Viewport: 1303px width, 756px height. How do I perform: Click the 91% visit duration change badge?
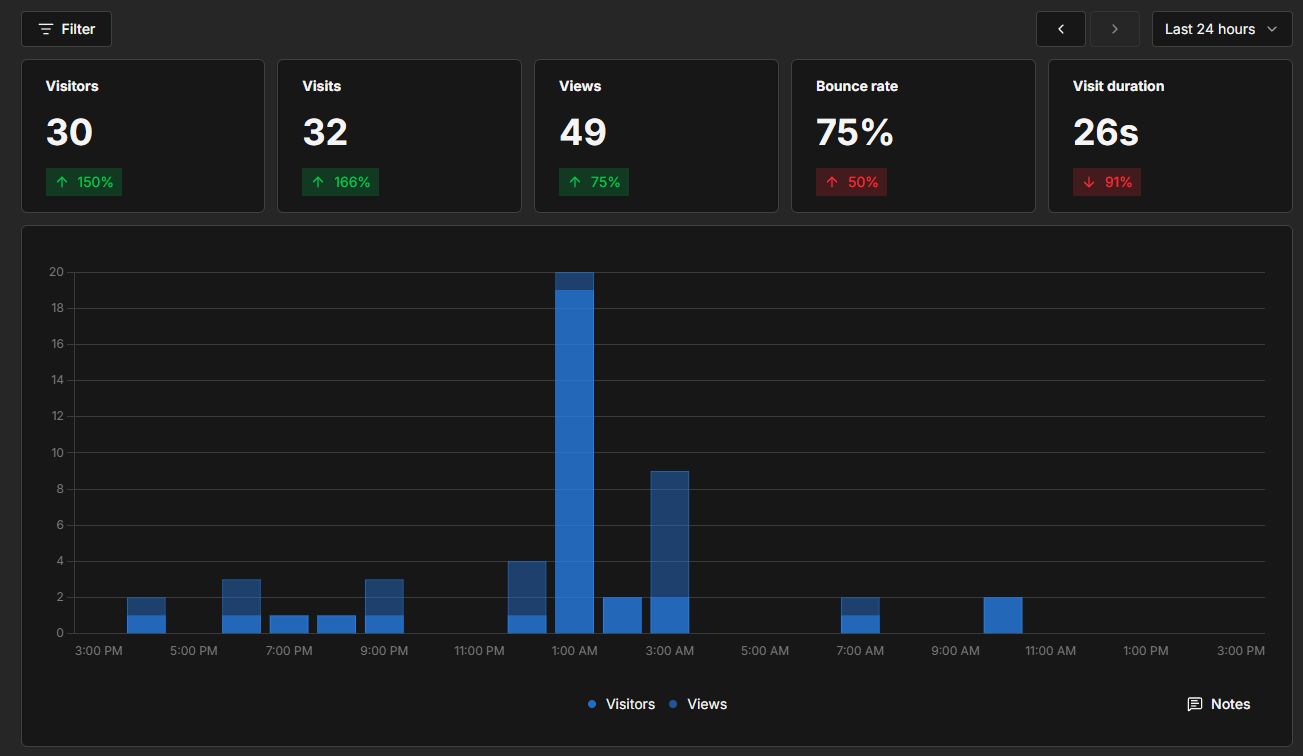click(x=1107, y=182)
